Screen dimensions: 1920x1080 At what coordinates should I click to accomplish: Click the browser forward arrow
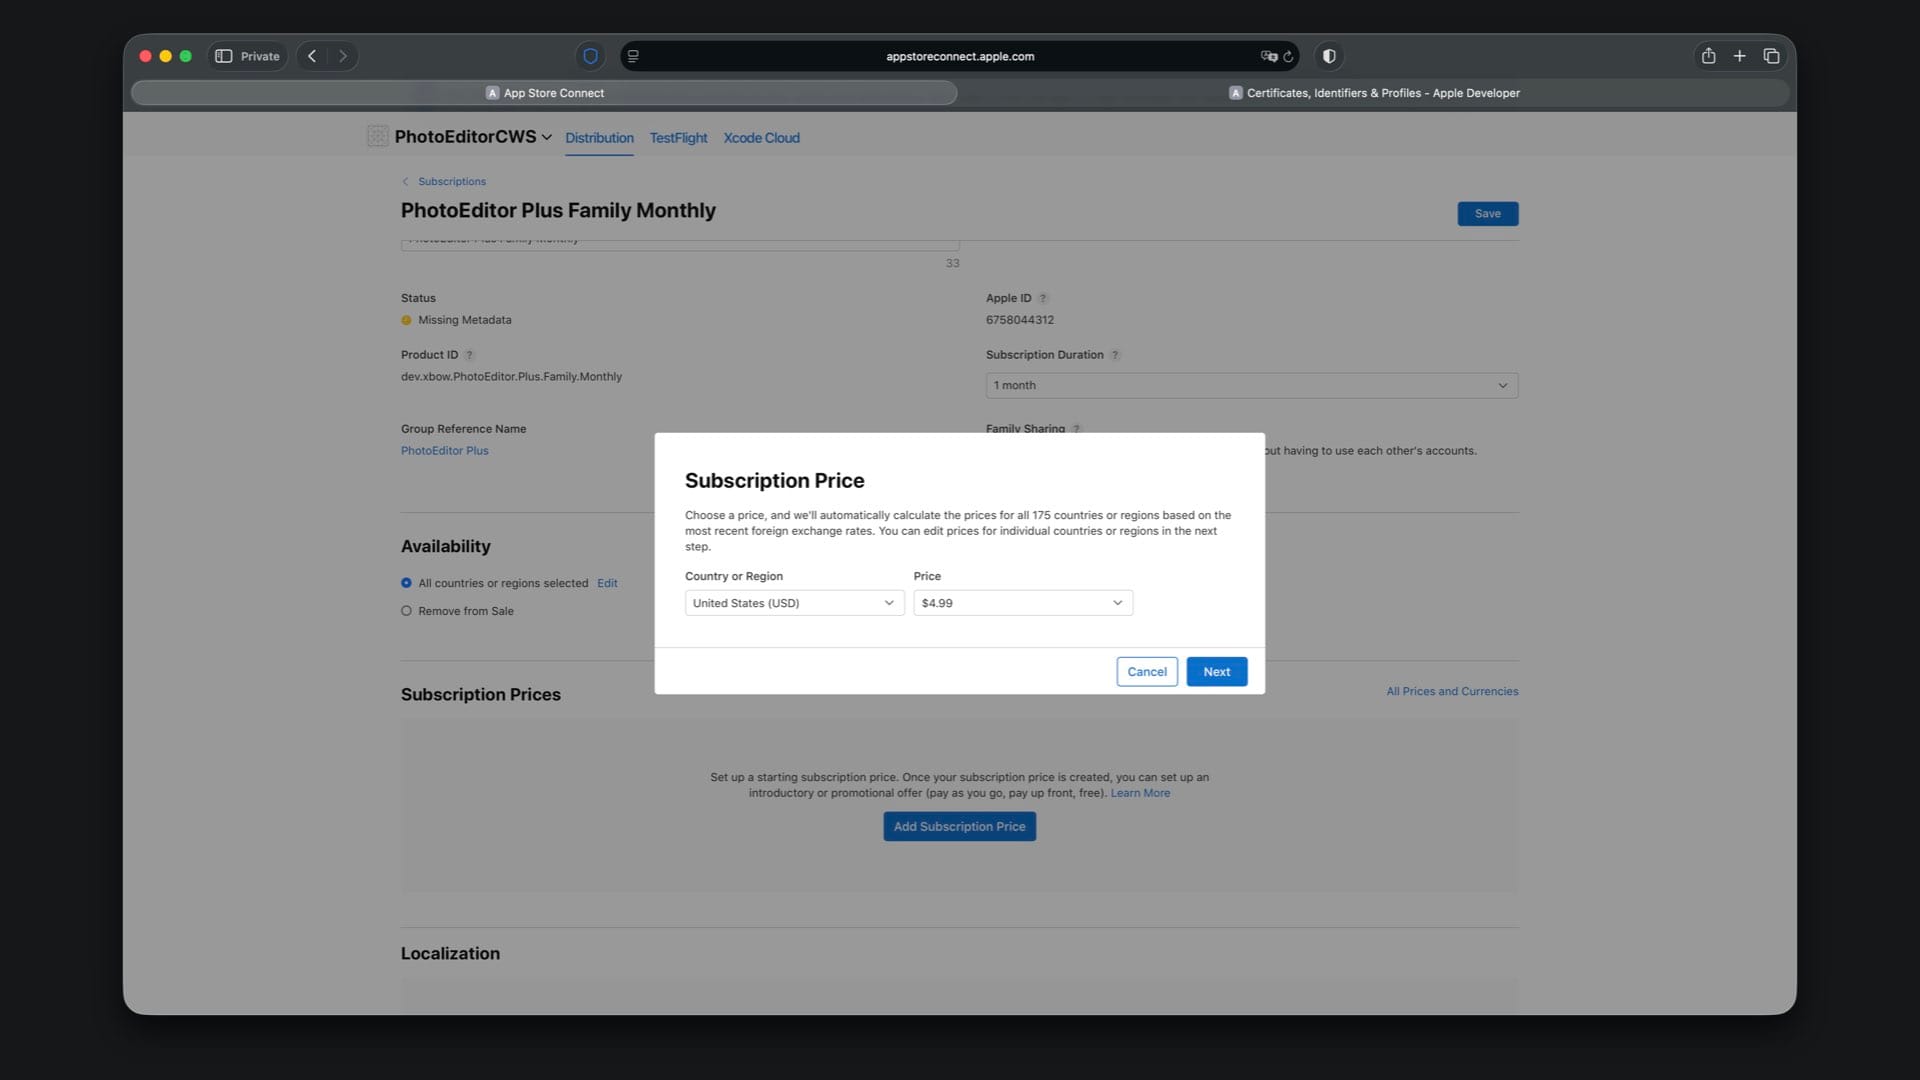343,56
